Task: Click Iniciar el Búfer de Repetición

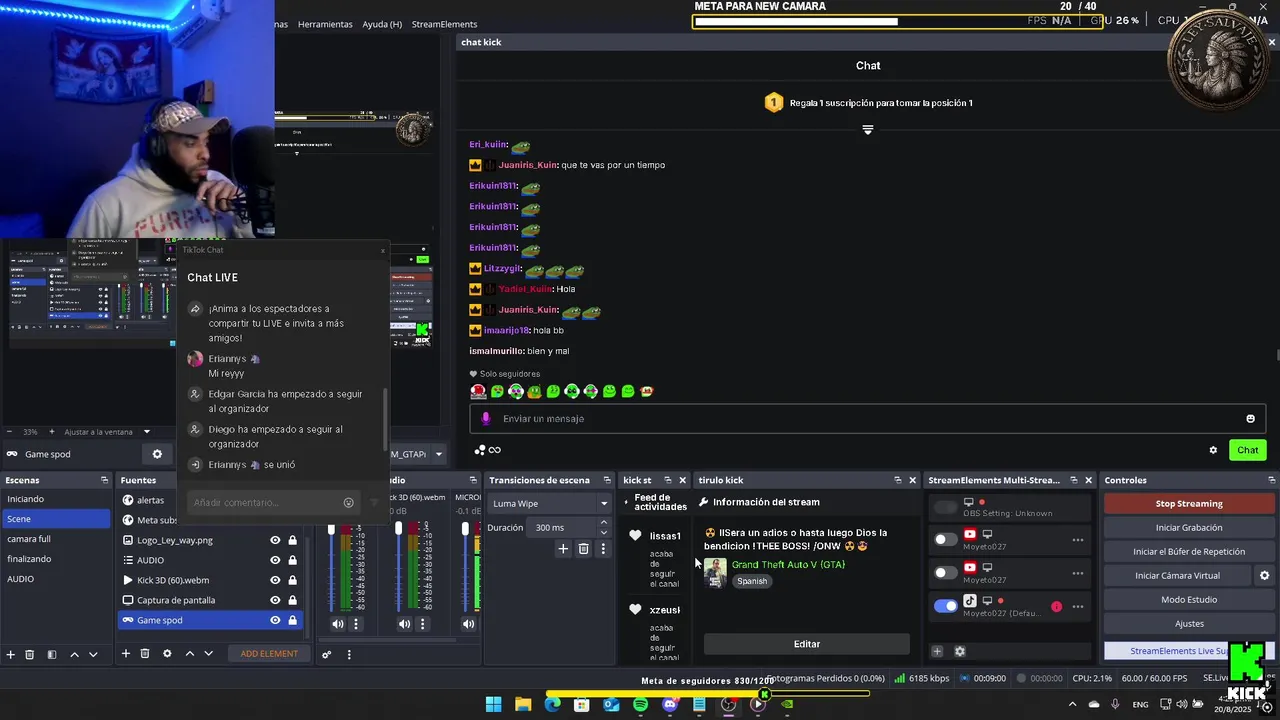Action: (x=1189, y=552)
